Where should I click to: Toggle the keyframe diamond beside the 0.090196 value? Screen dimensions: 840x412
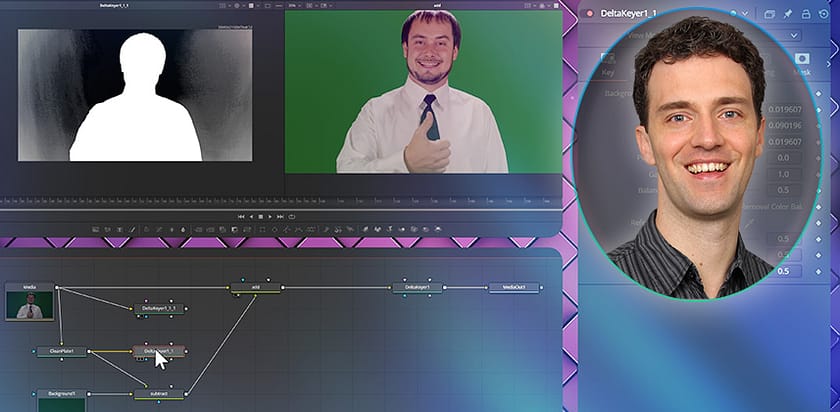pyautogui.click(x=819, y=126)
